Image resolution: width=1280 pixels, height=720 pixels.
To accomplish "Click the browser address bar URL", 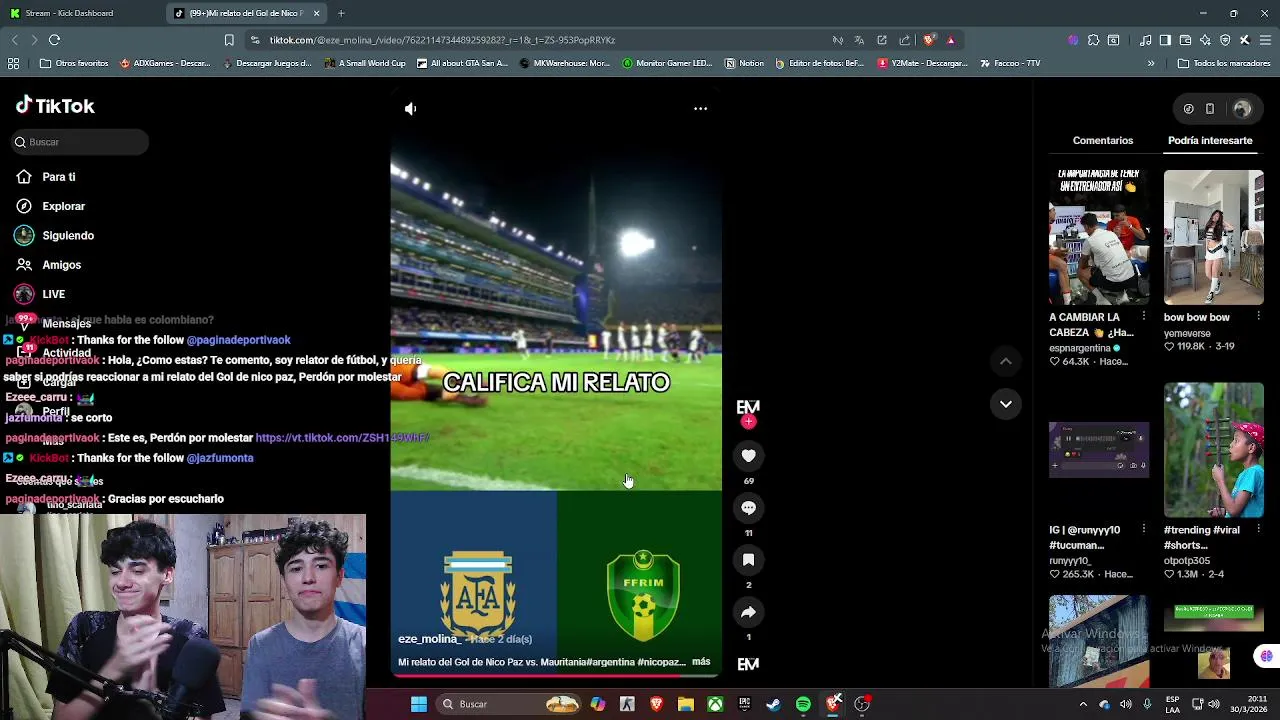I will pyautogui.click(x=442, y=40).
